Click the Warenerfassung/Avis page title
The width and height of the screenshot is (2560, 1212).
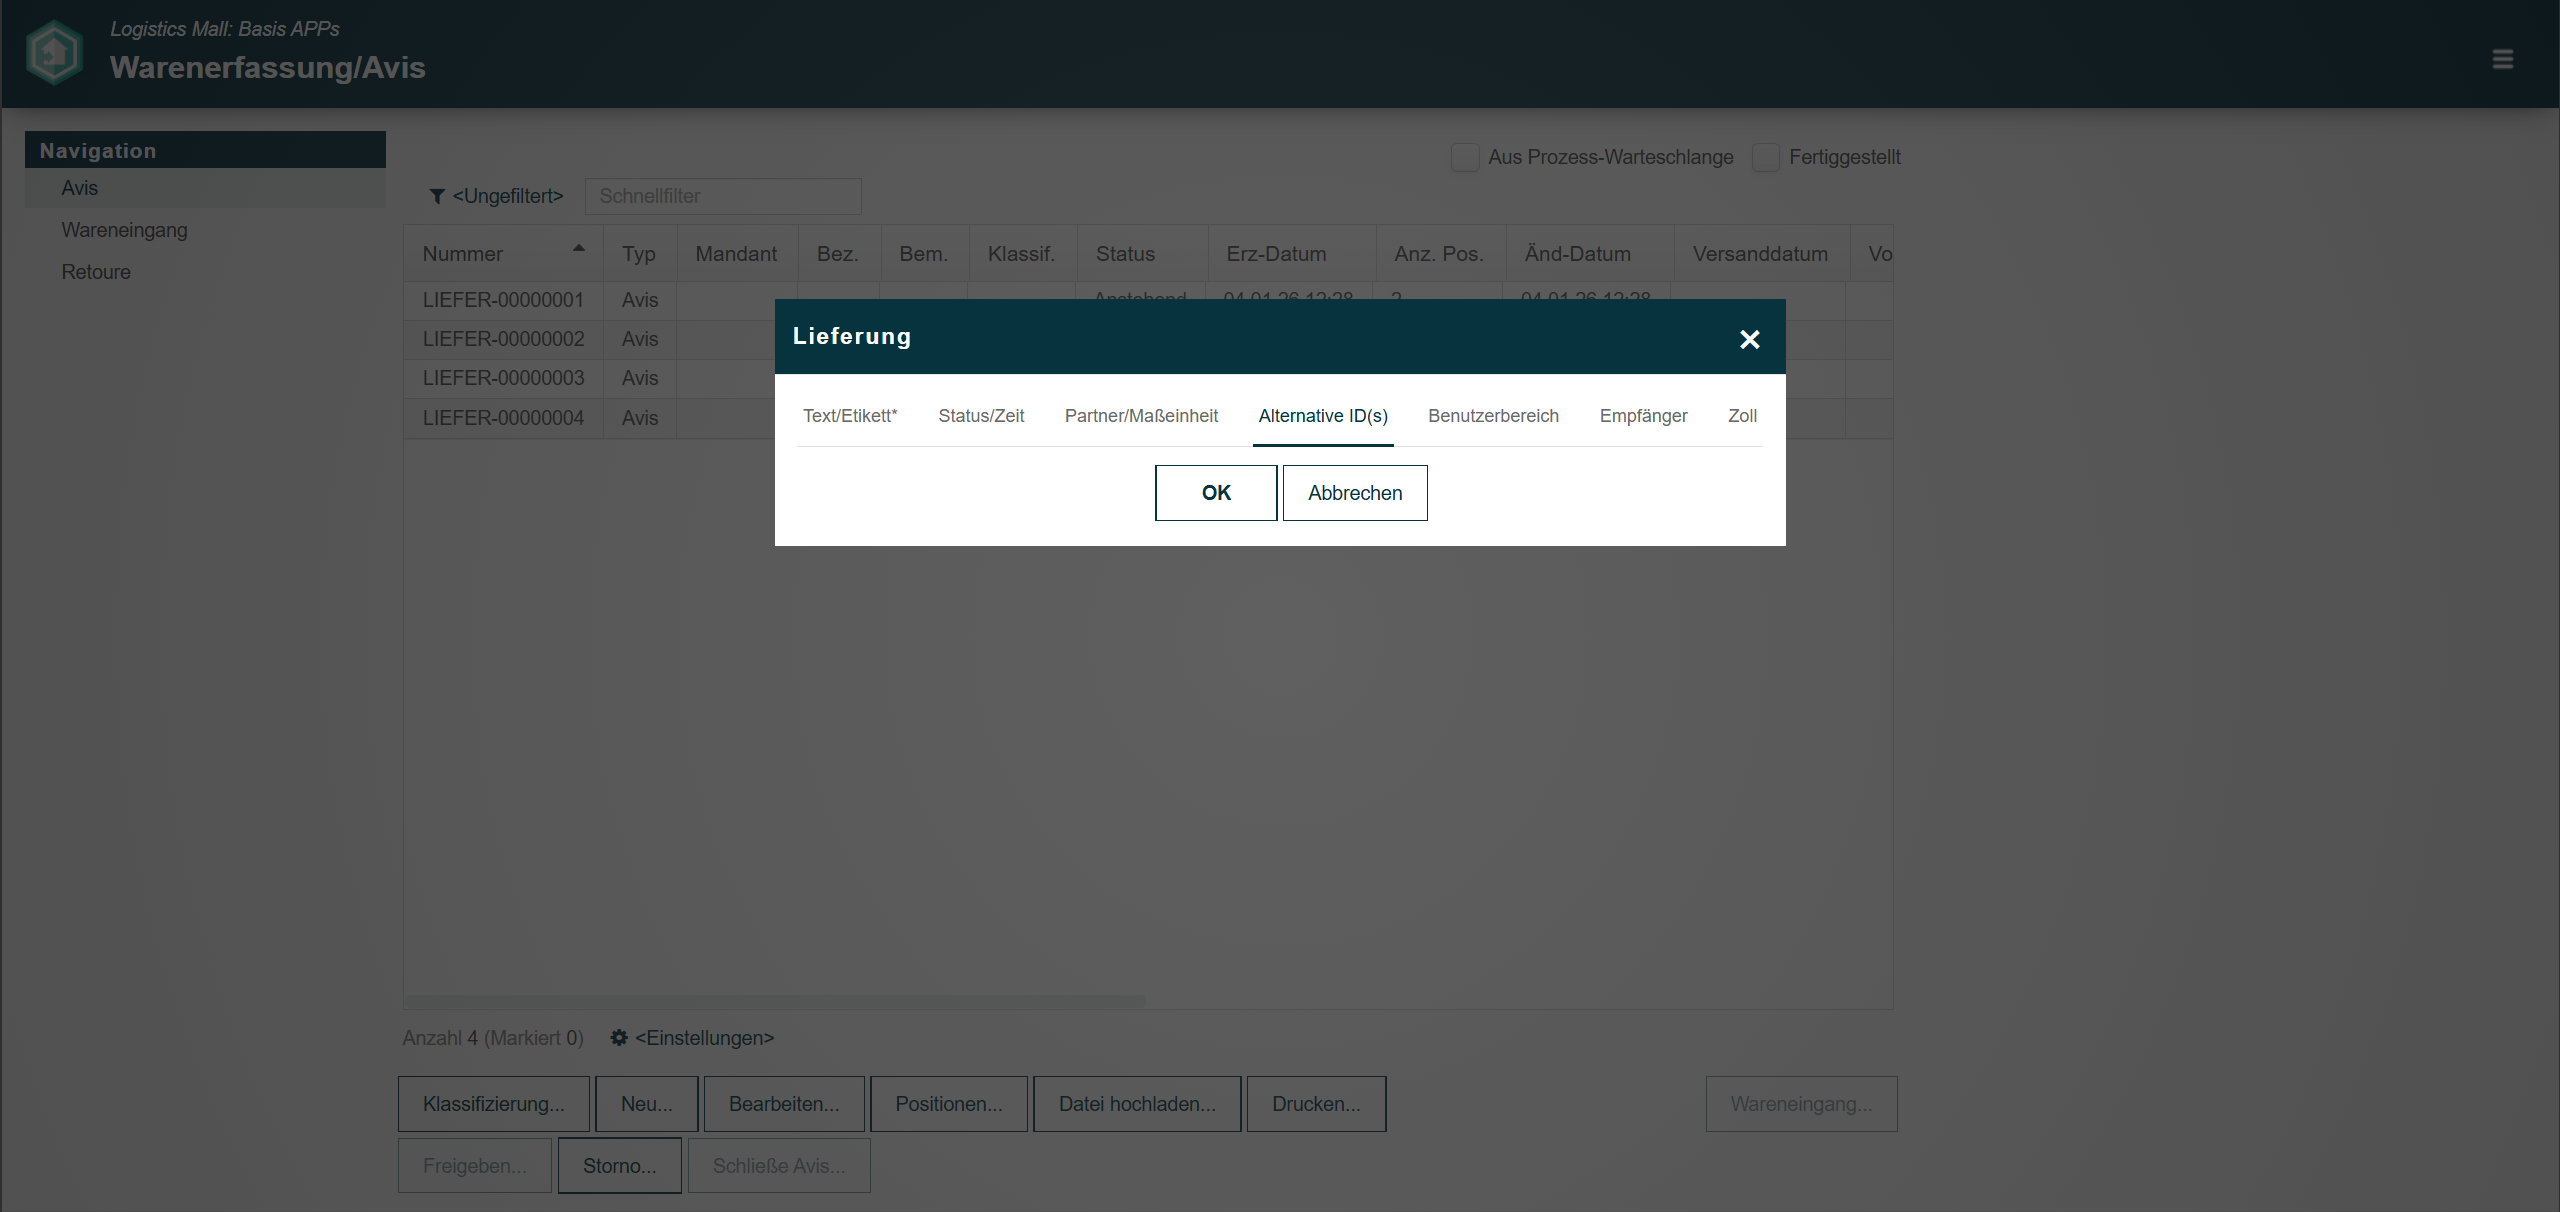[268, 67]
